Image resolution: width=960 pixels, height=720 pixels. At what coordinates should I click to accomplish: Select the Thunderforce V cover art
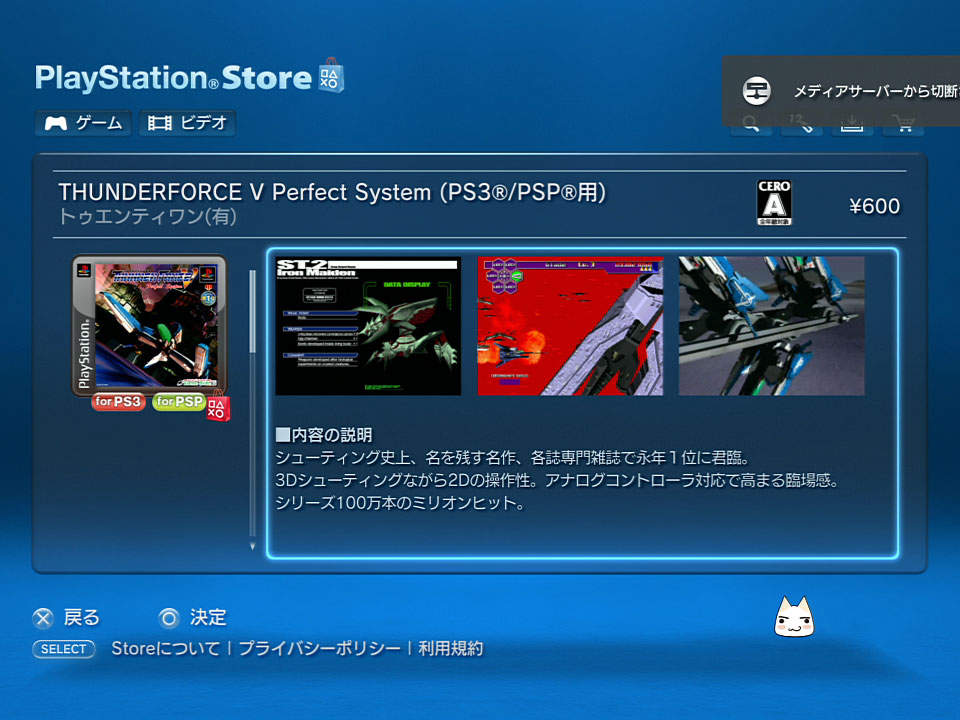[150, 326]
